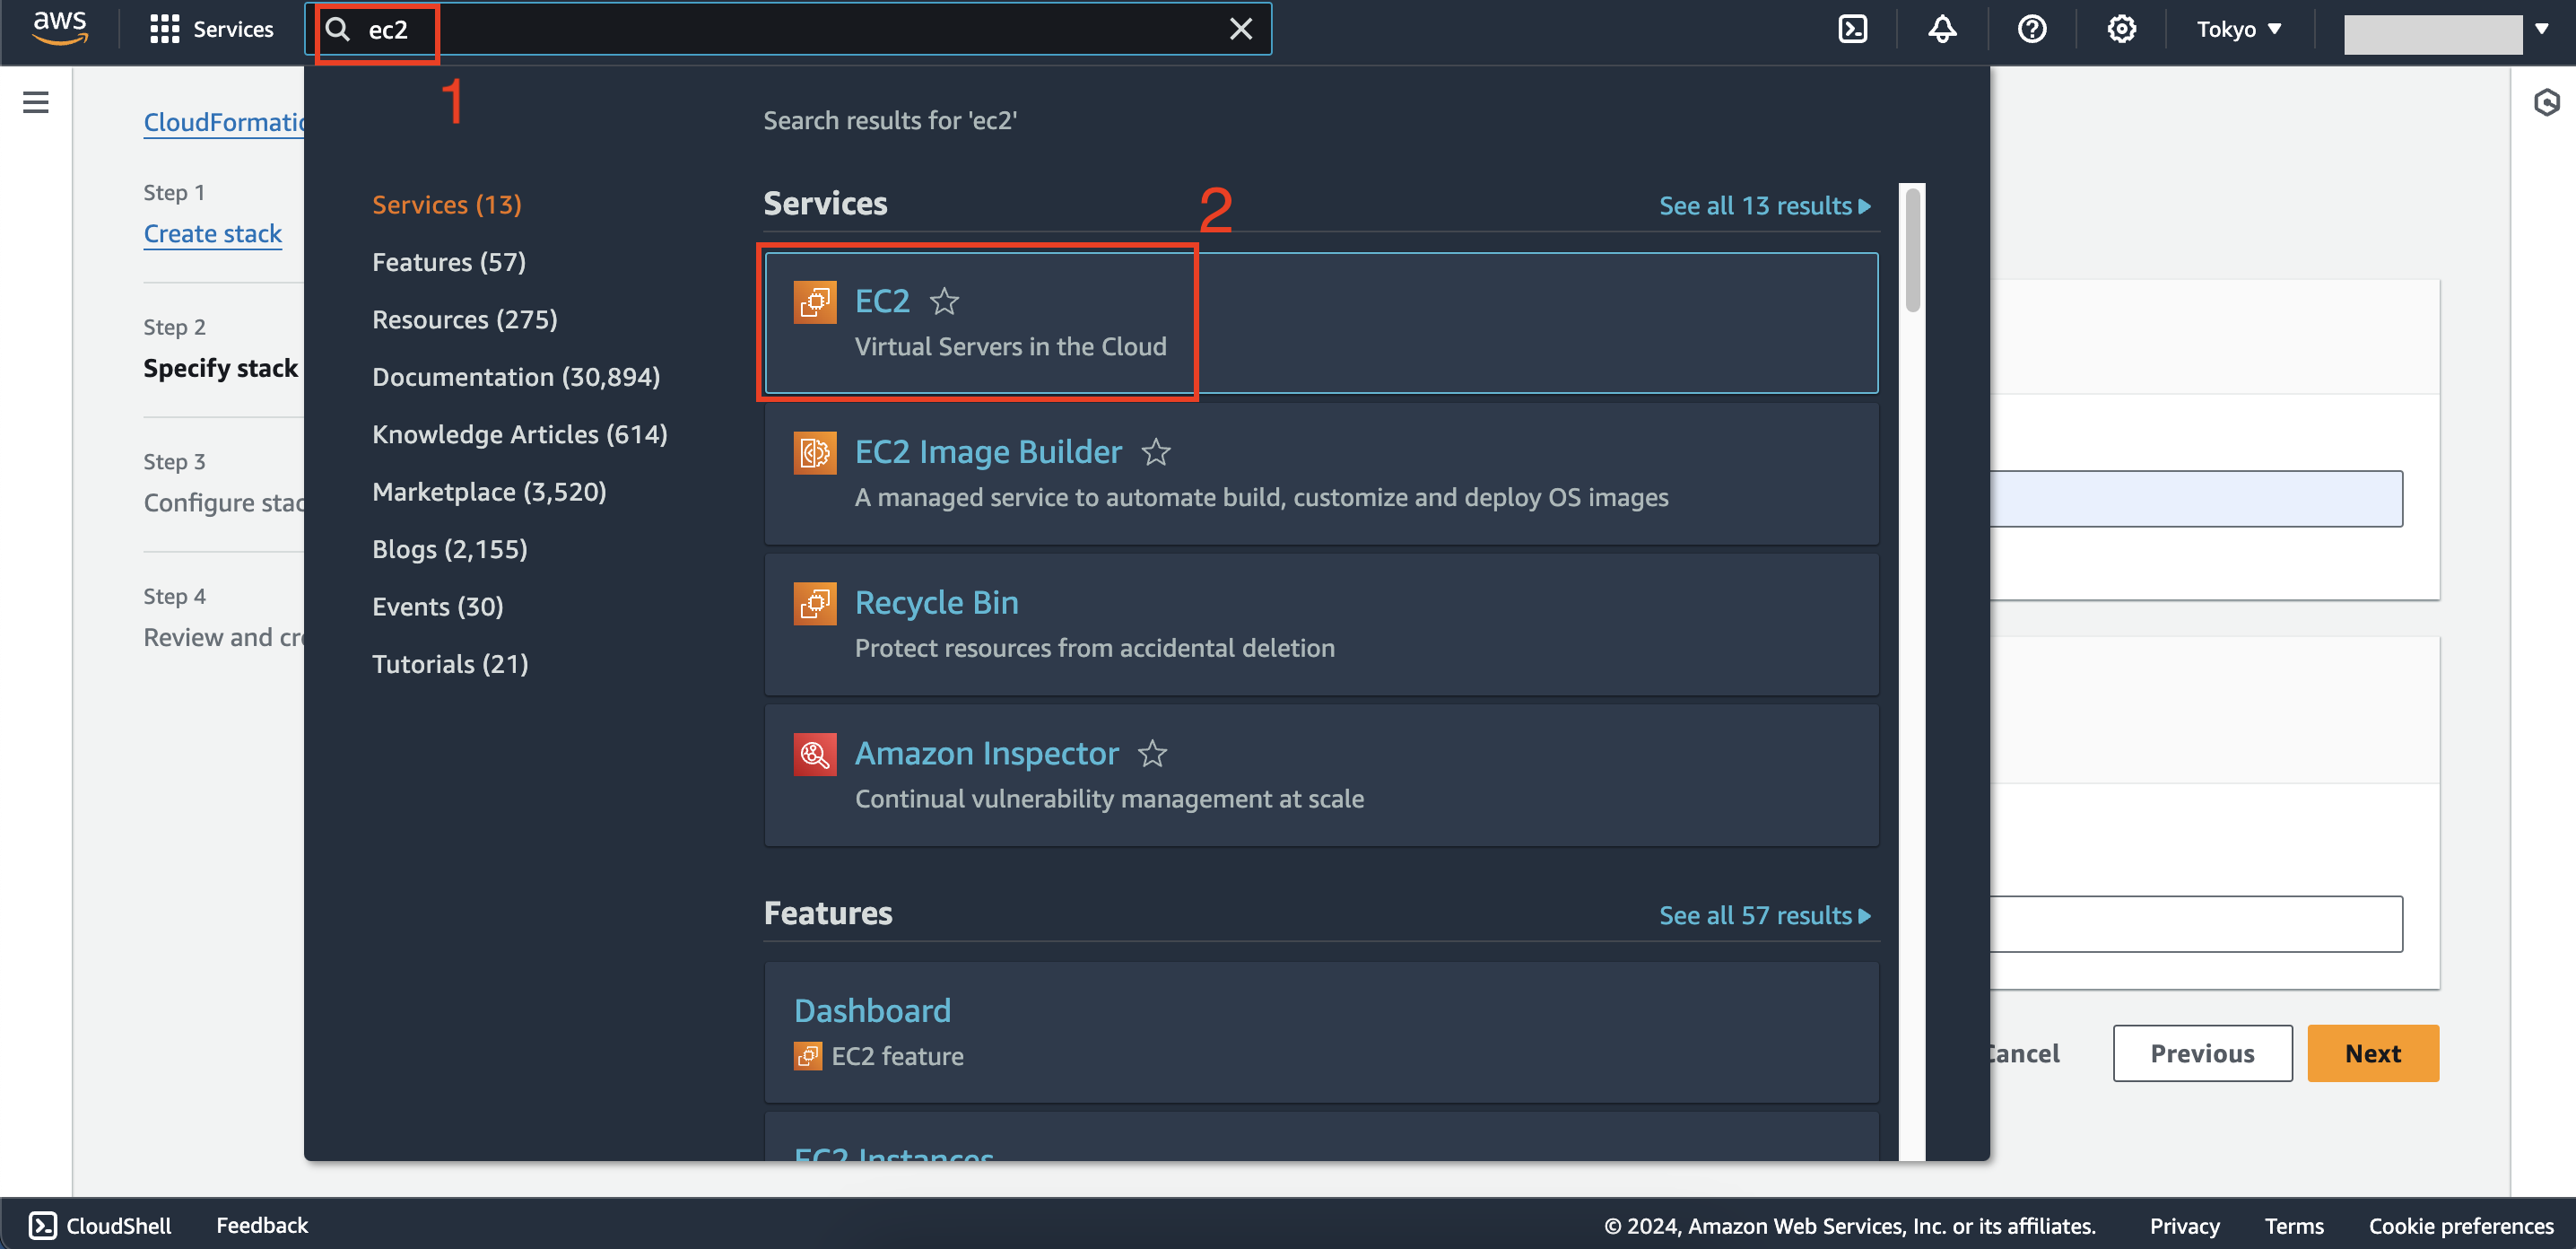Viewport: 2576px width, 1249px height.
Task: Click in the ec2 search field
Action: pos(790,29)
